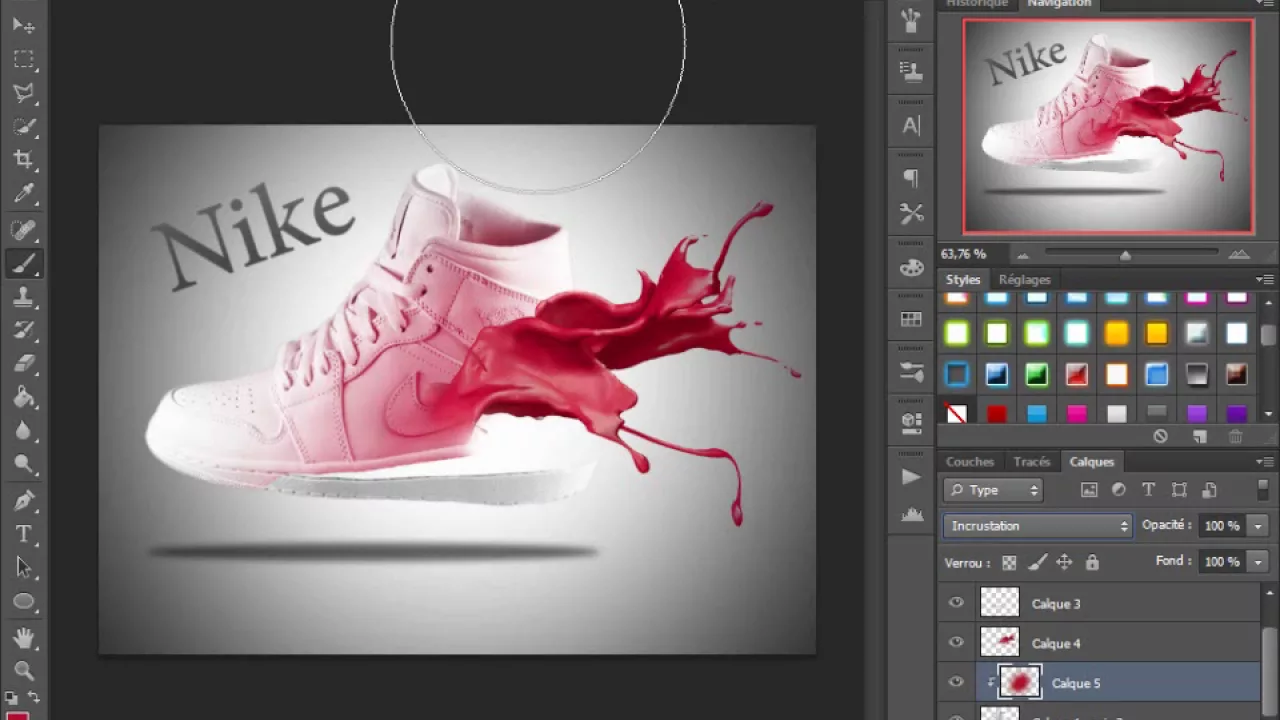The height and width of the screenshot is (720, 1280).
Task: Switch to the Navigation tab
Action: coord(1059,3)
